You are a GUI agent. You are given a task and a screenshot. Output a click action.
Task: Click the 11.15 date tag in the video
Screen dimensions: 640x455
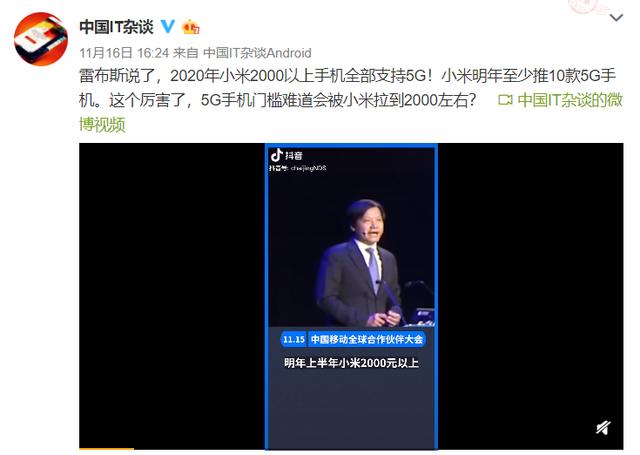[293, 339]
